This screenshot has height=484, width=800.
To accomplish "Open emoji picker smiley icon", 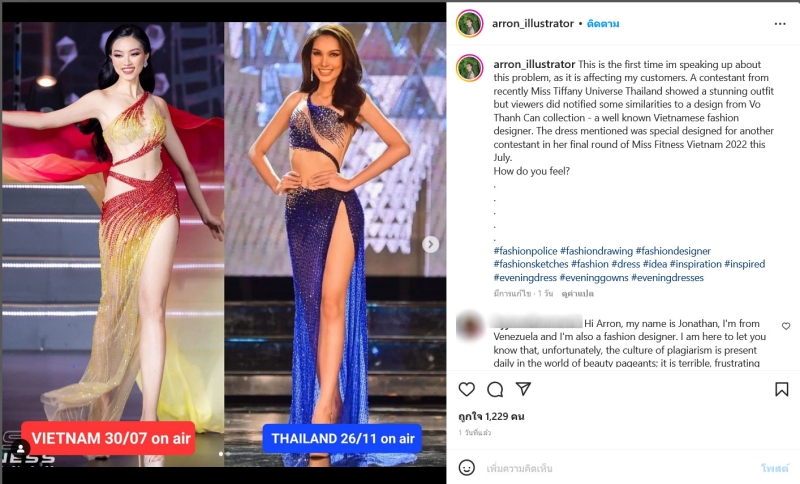I will point(466,467).
